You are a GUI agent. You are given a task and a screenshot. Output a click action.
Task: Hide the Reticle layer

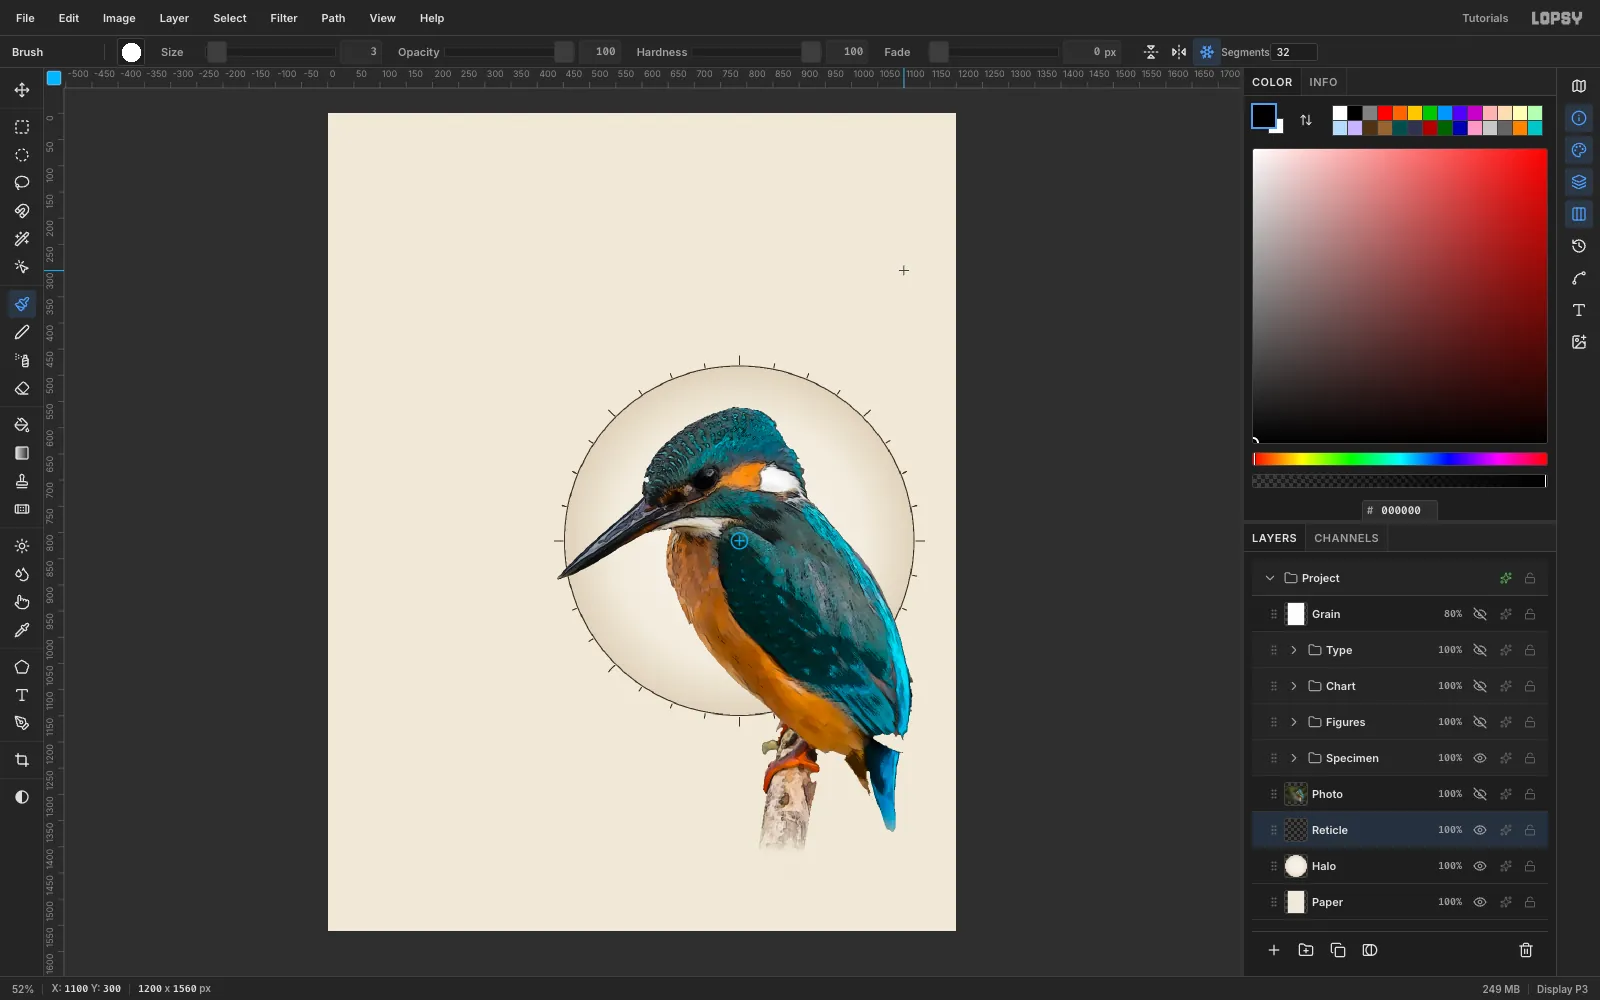click(x=1480, y=830)
